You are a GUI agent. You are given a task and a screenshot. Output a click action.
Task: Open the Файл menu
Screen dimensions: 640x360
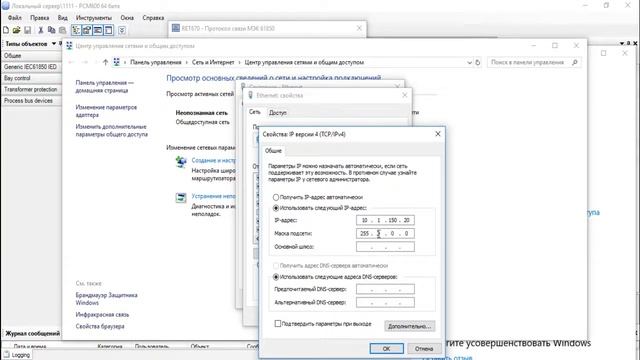[x=15, y=18]
